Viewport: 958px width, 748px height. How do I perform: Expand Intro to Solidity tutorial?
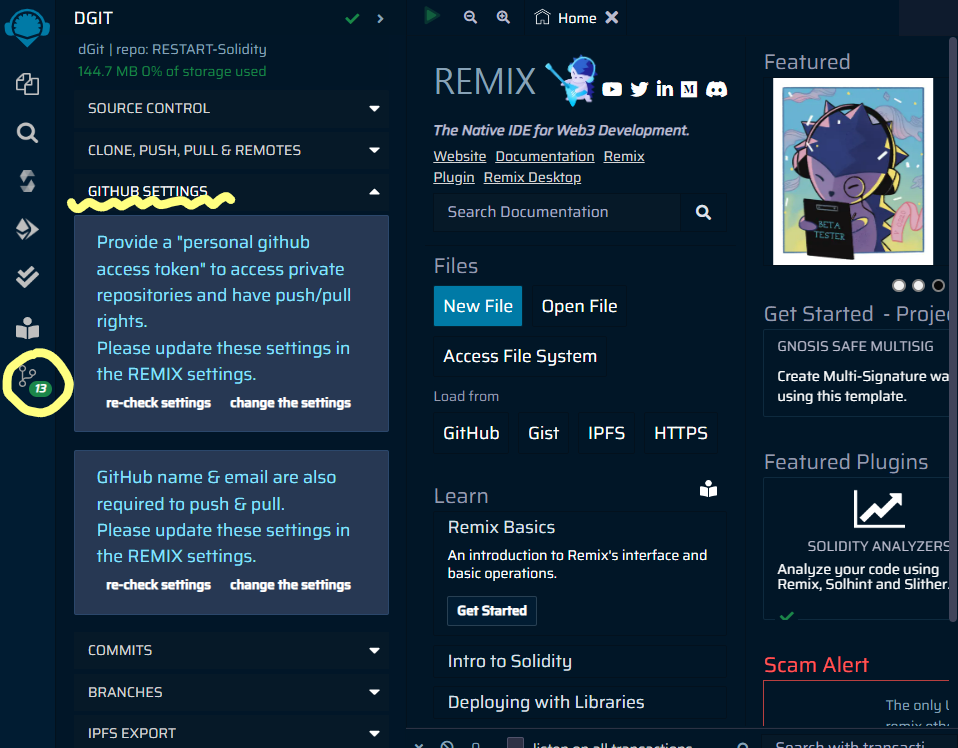pos(580,661)
